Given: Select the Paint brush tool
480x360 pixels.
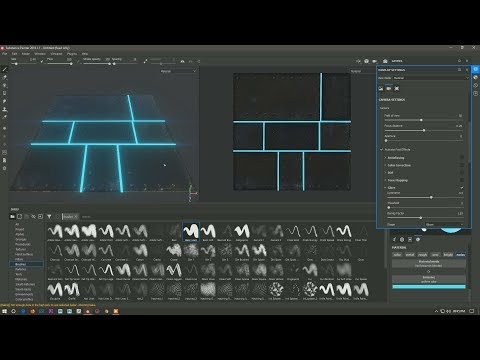Looking at the screenshot, I should coord(5,69).
